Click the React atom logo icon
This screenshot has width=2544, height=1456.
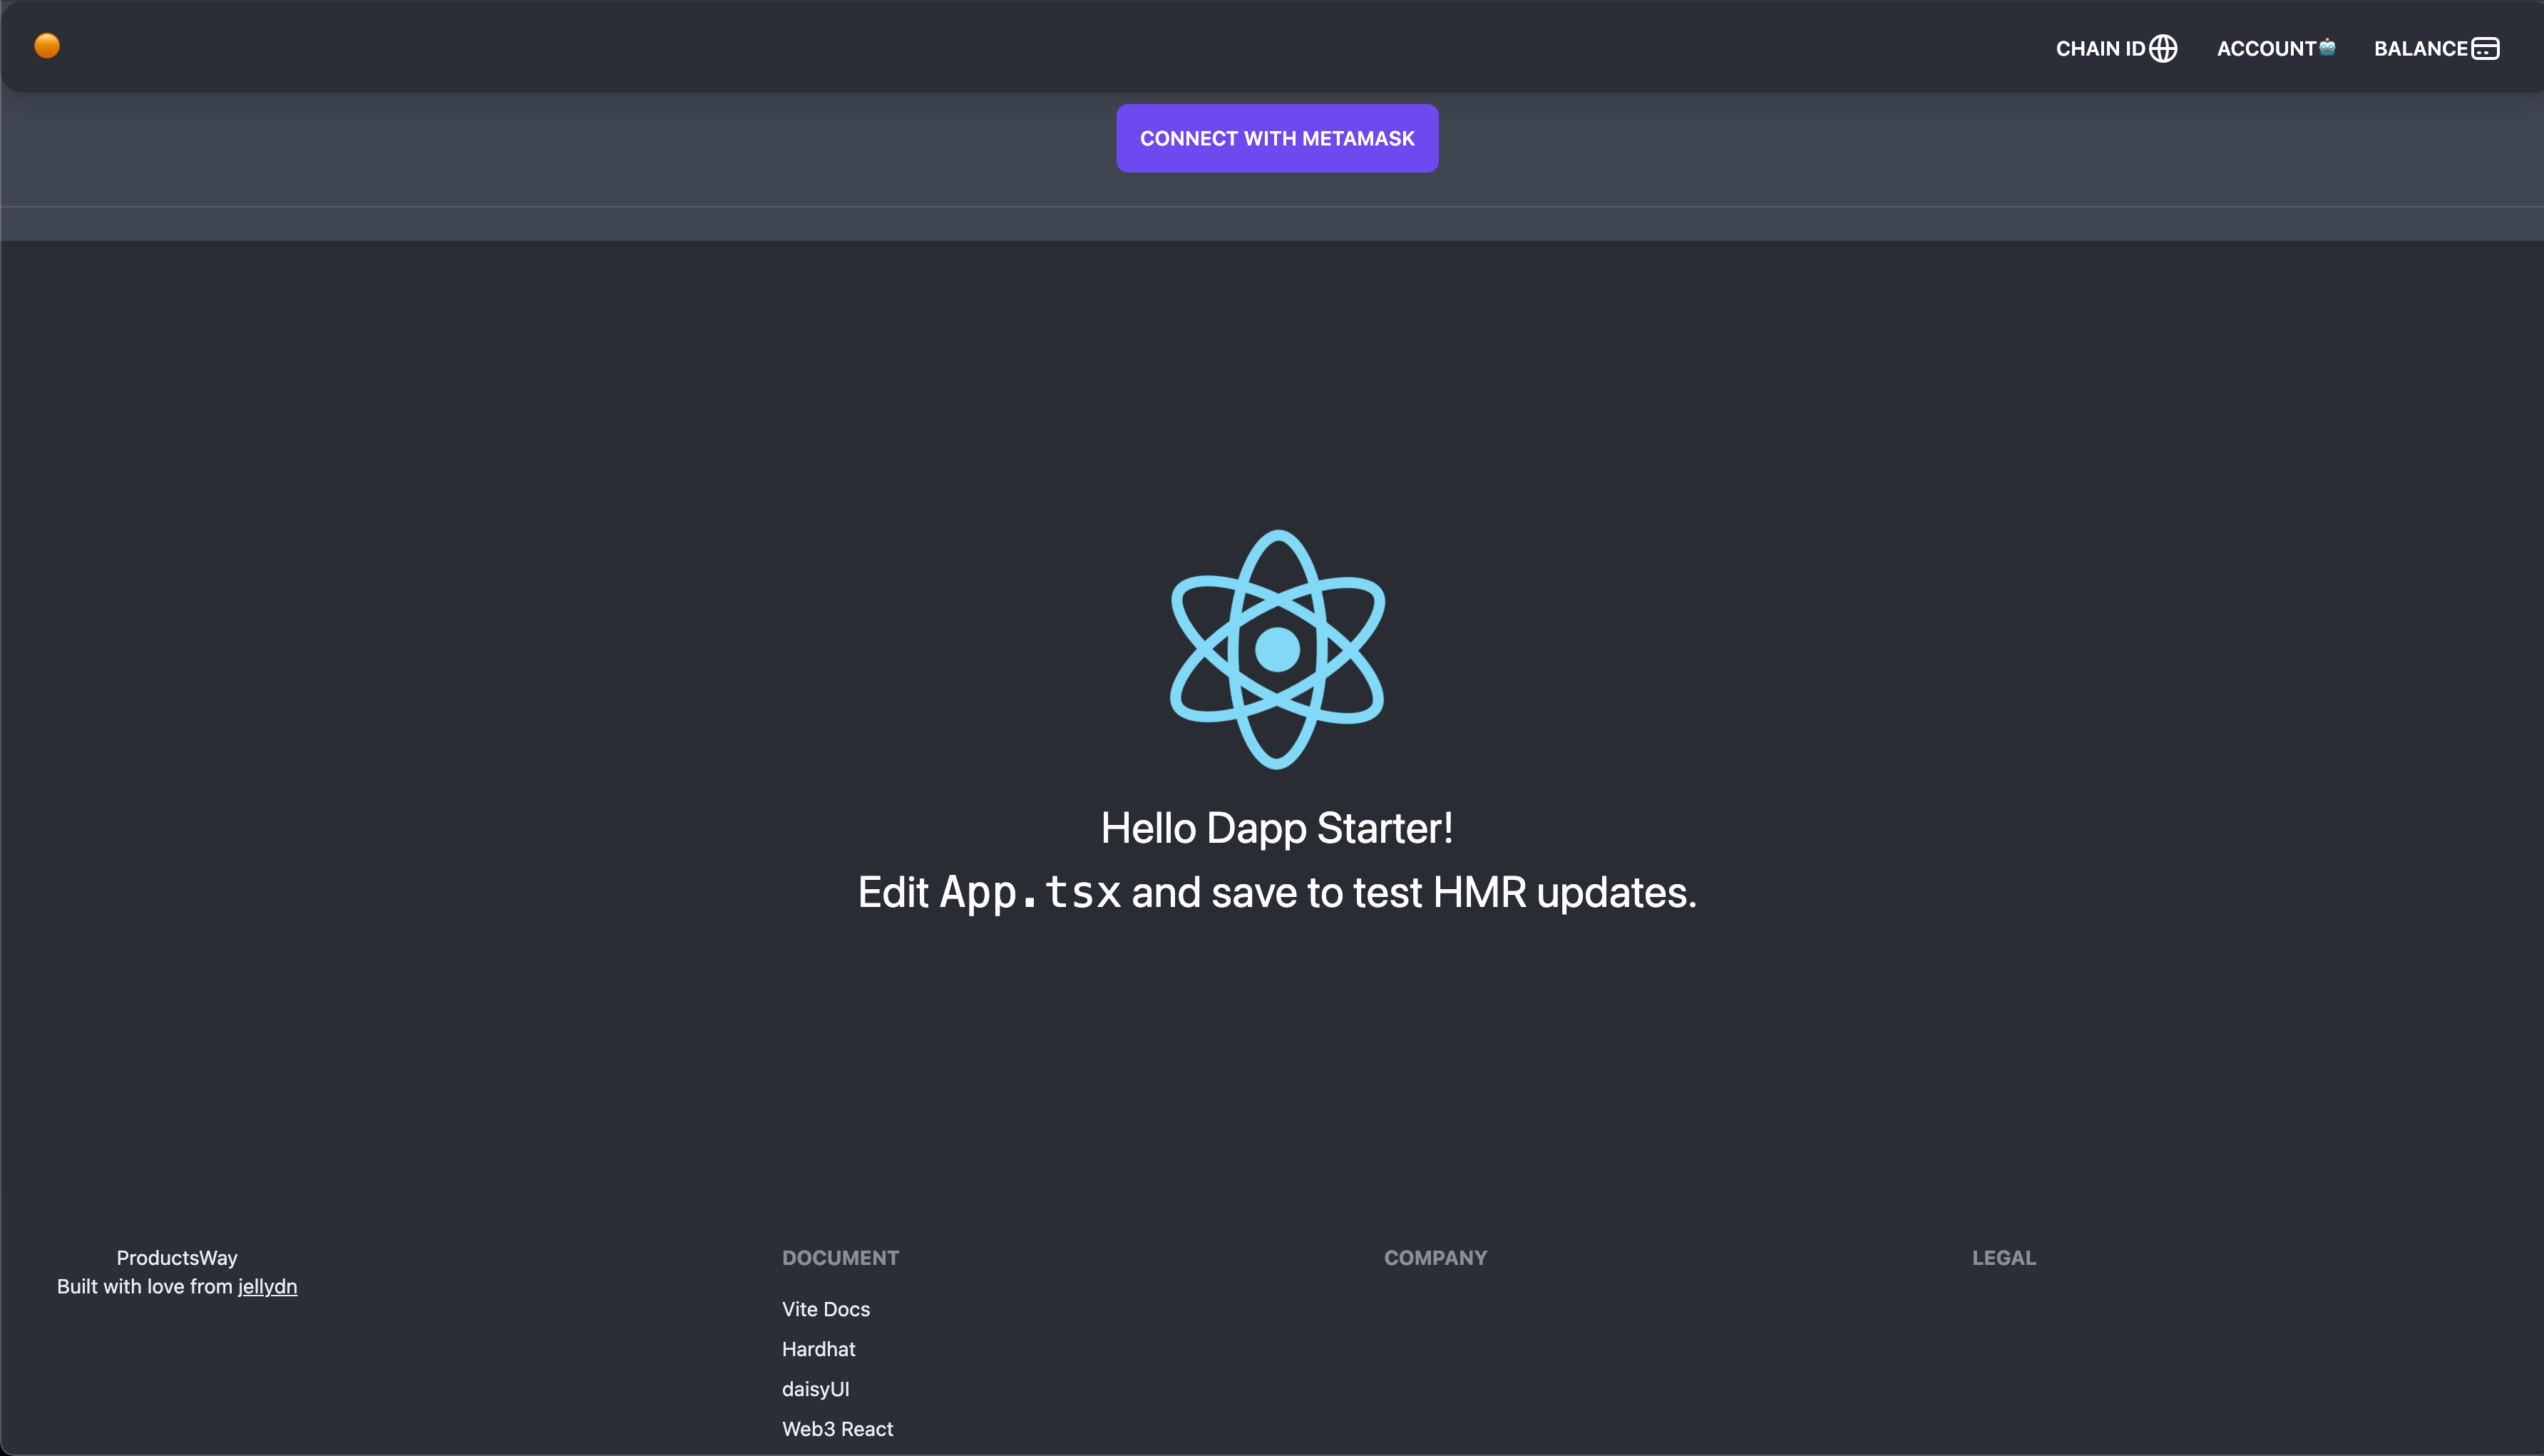click(x=1276, y=648)
